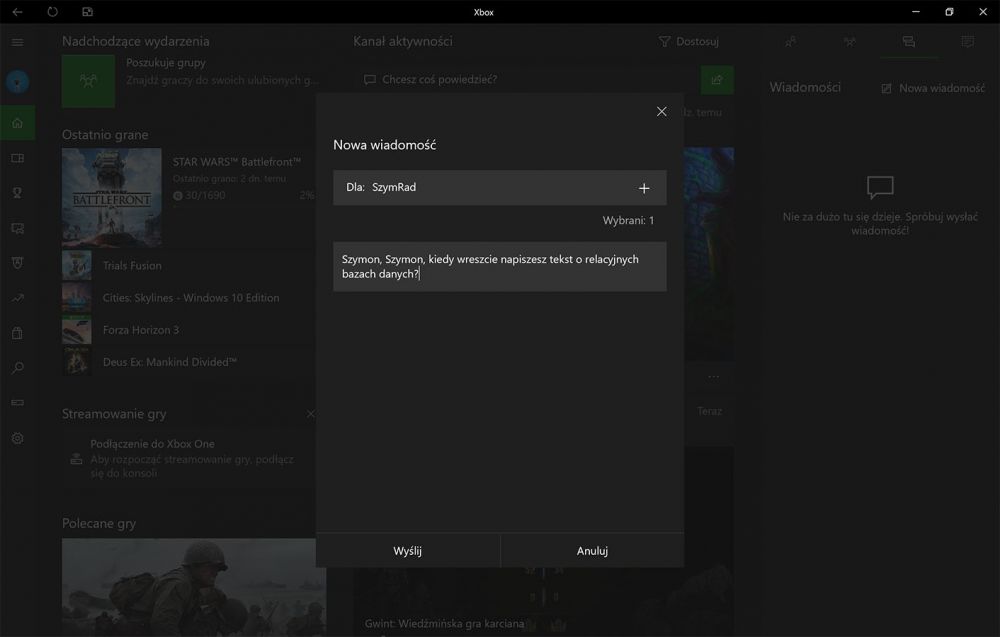Open Game DVR captures icon in sidebar
The height and width of the screenshot is (637, 1000).
click(x=17, y=228)
